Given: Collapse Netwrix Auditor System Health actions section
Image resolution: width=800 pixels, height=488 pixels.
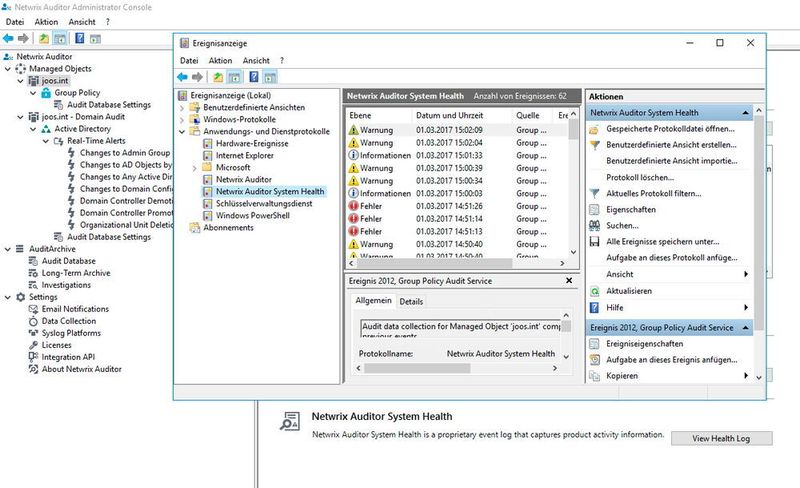Looking at the screenshot, I should tap(746, 112).
